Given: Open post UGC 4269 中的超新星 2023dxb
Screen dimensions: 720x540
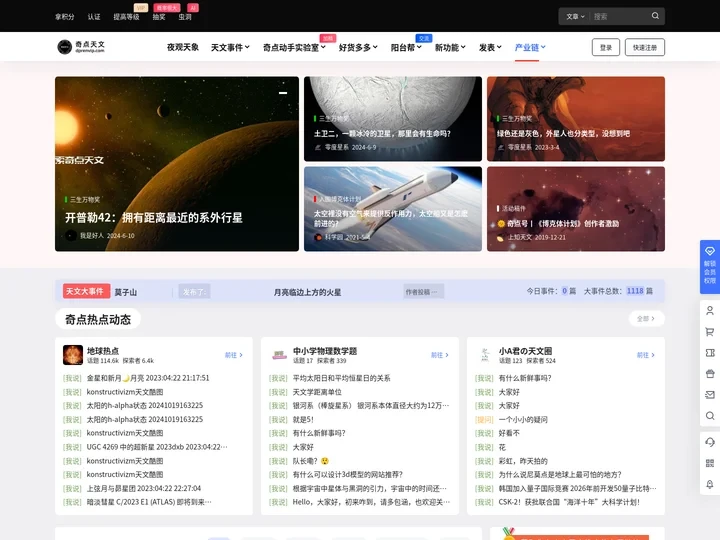Looking at the screenshot, I should click(157, 447).
